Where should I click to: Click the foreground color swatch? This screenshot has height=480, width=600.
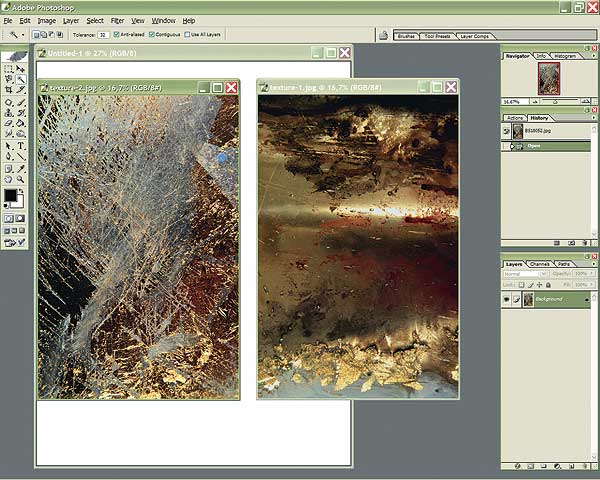tap(11, 195)
